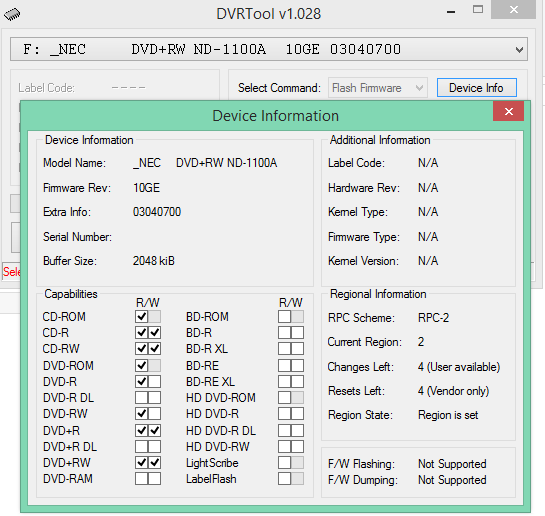Viewport: 545px width, 516px height.
Task: Toggle DVD+R DL read checkbox
Action: pyautogui.click(x=141, y=447)
